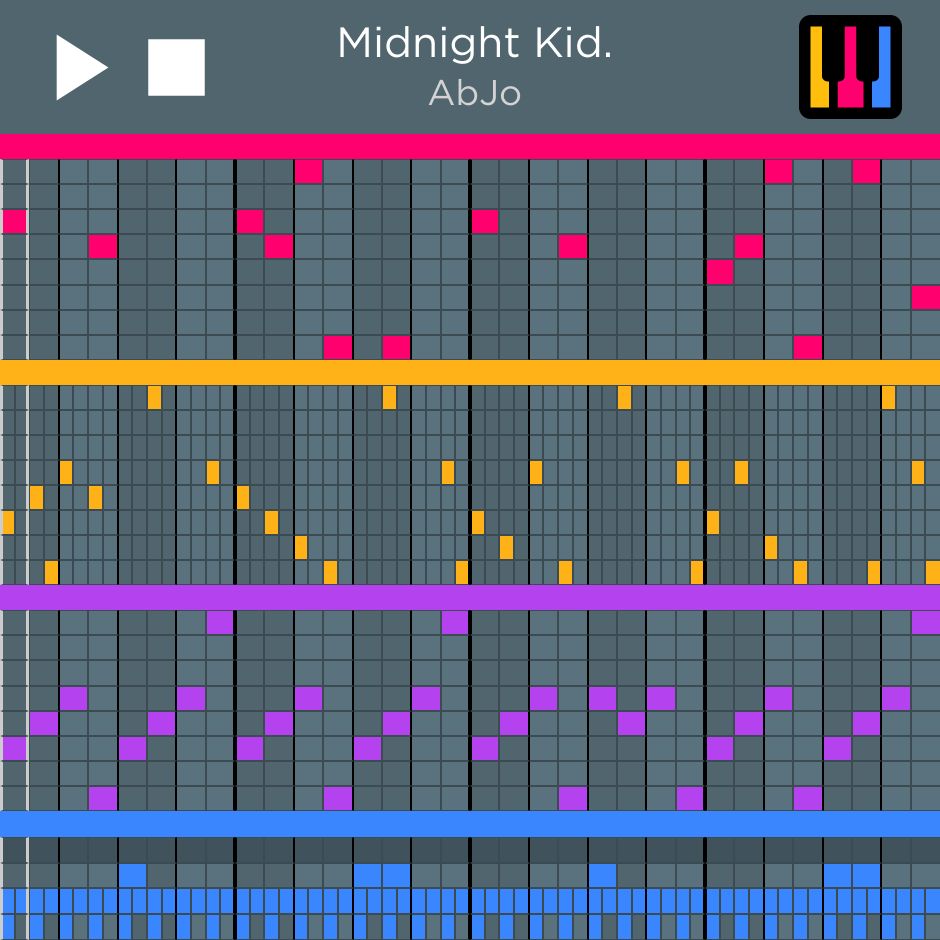Toggle the bottom-row orange note in the first bar

pos(52,573)
